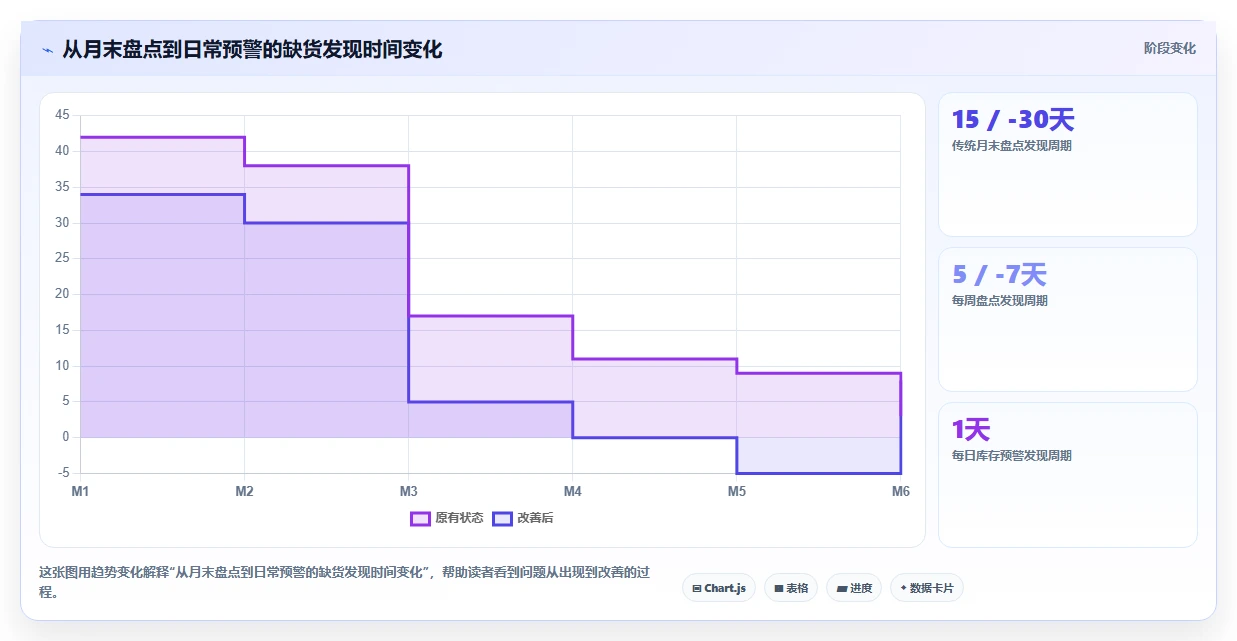Toggle the 原有状态 legend swatch
This screenshot has width=1237, height=641.
(x=420, y=518)
